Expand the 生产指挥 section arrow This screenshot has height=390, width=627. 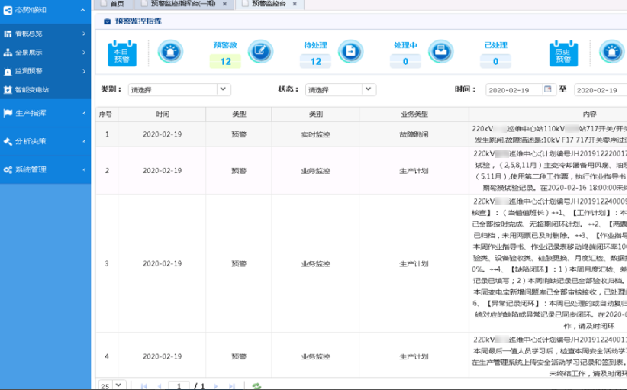[x=84, y=113]
